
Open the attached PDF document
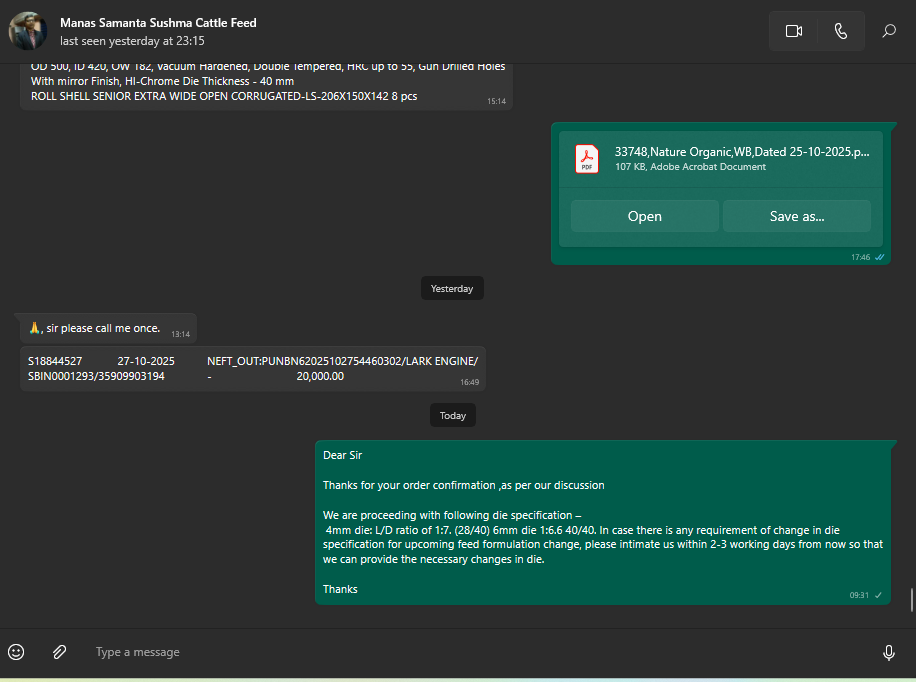pyautogui.click(x=644, y=216)
